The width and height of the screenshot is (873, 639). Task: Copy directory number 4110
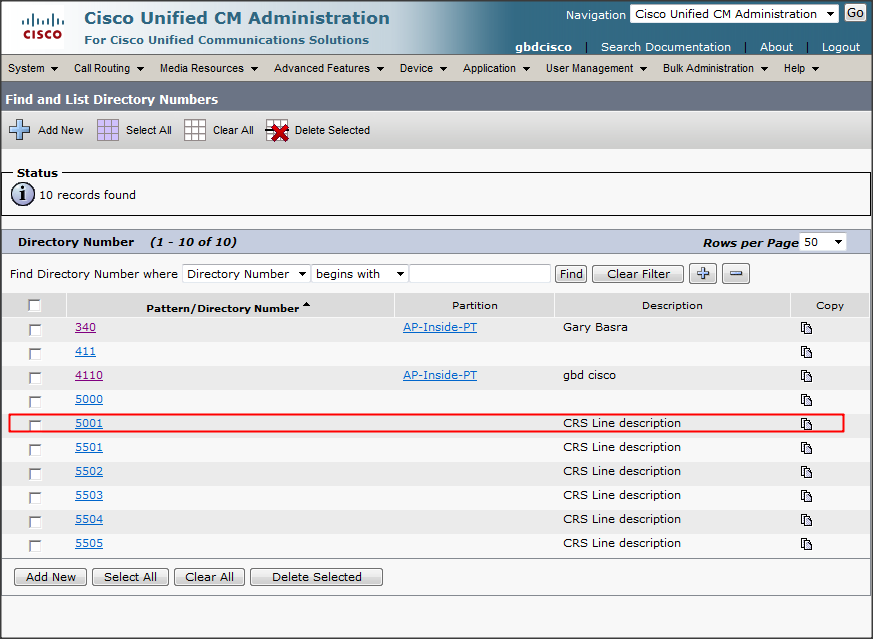click(x=806, y=376)
